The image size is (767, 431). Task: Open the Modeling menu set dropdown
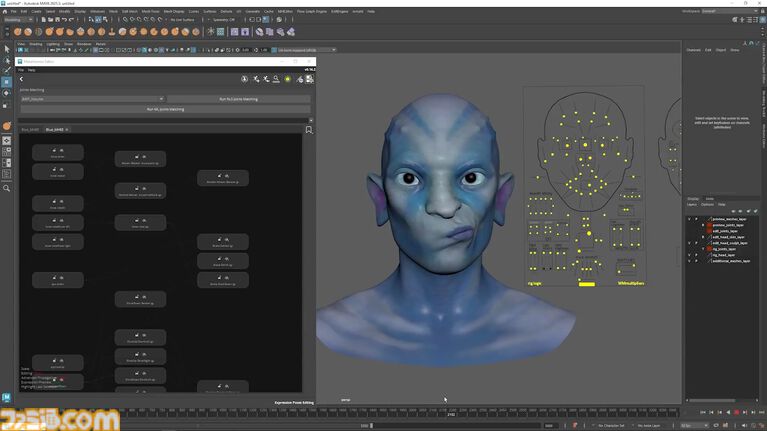(18, 20)
